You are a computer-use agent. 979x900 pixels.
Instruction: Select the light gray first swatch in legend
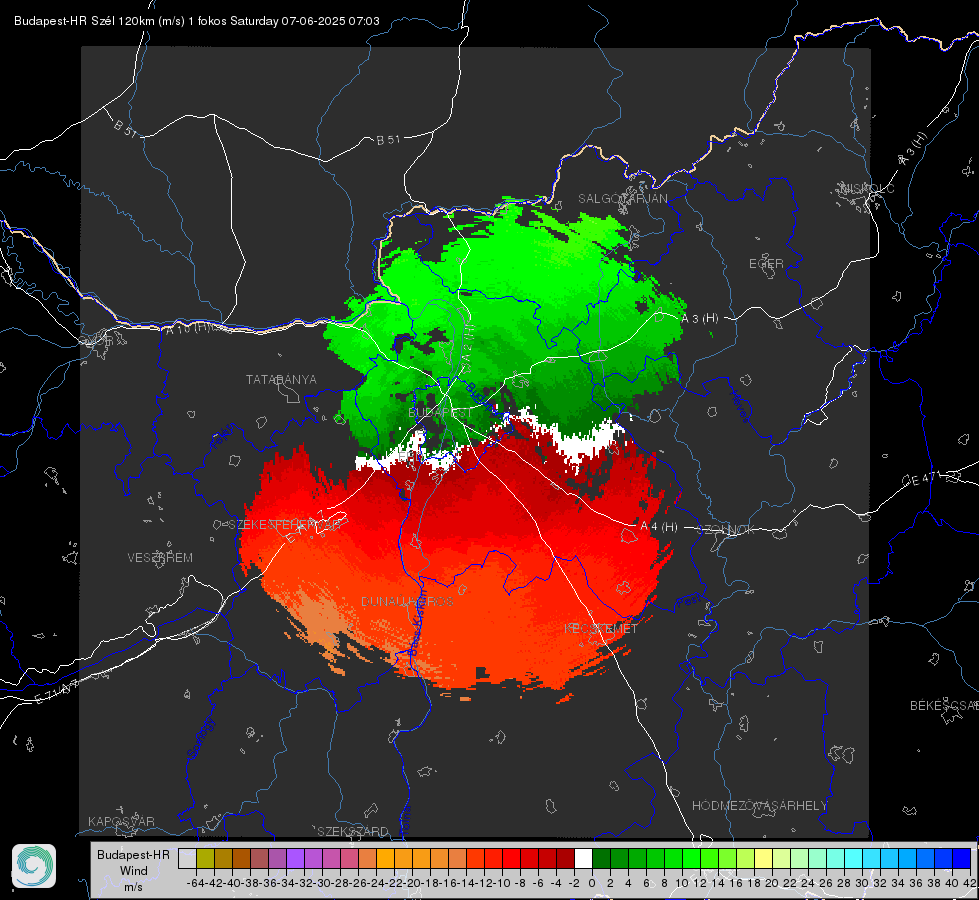(x=187, y=858)
